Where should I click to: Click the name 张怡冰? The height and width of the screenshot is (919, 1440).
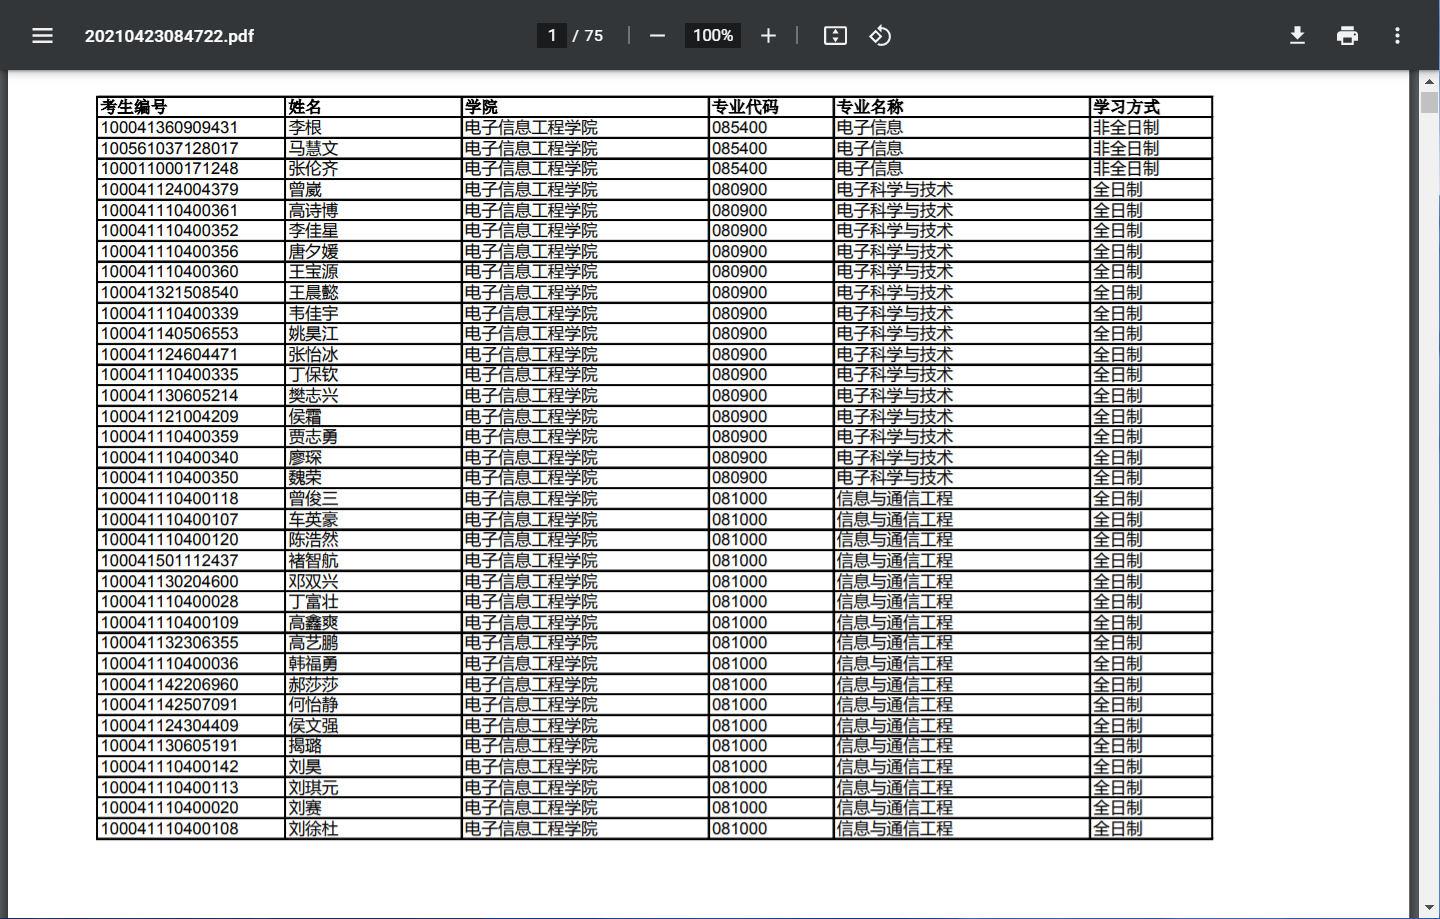pyautogui.click(x=313, y=354)
